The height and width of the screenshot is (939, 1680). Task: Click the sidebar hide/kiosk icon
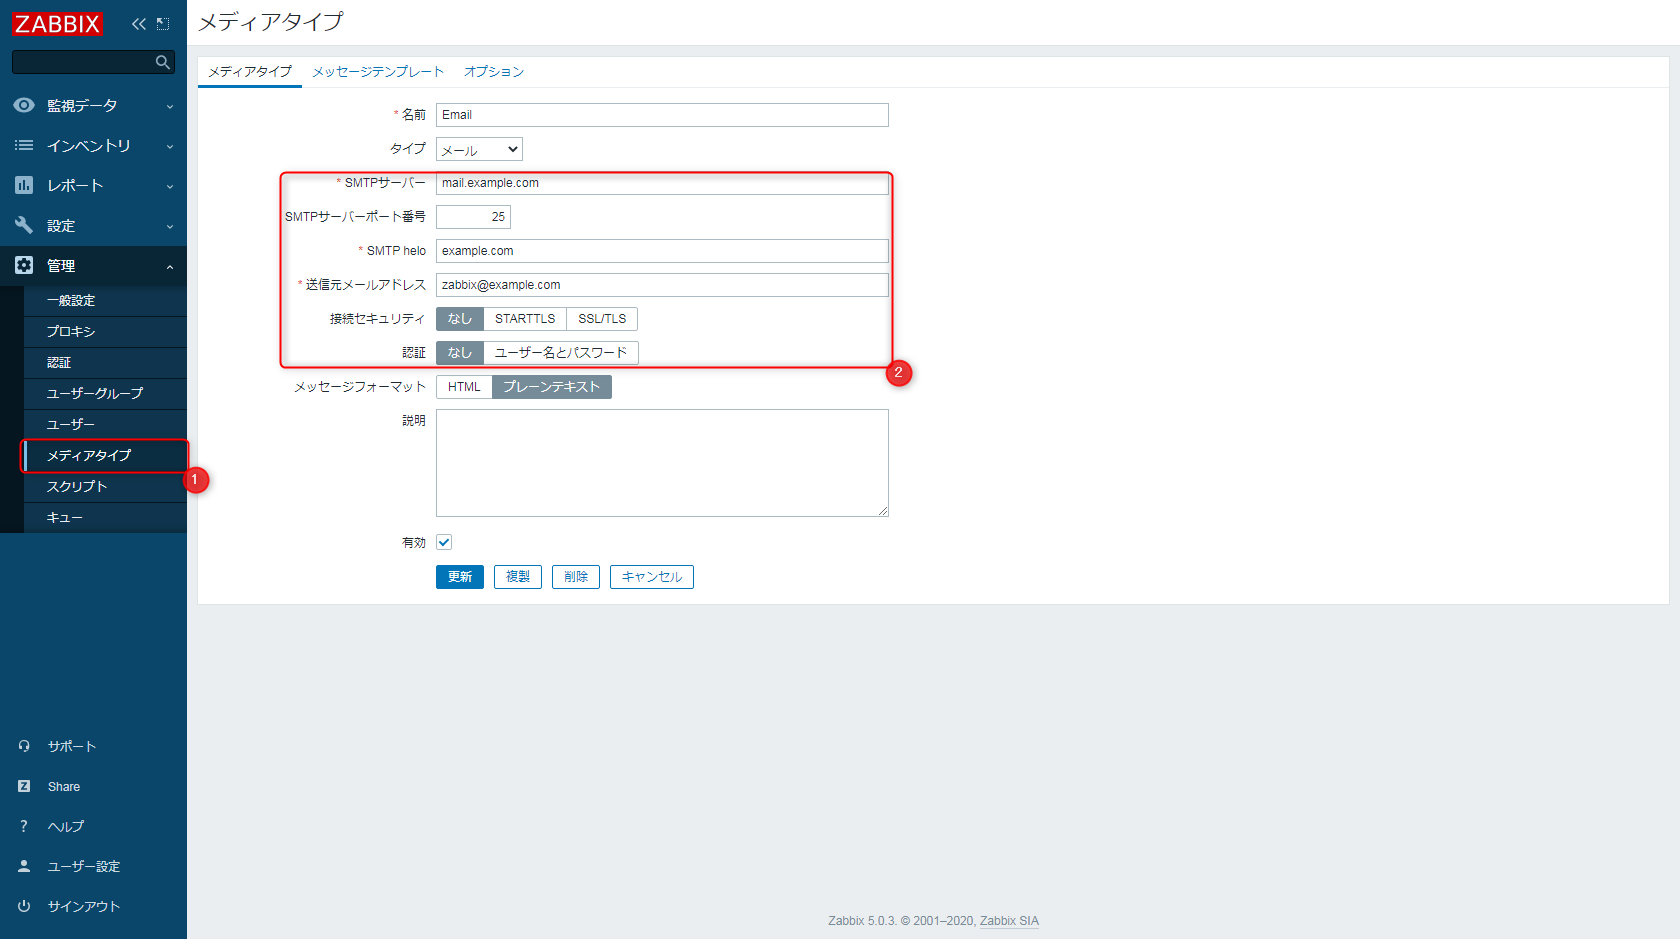[x=163, y=24]
